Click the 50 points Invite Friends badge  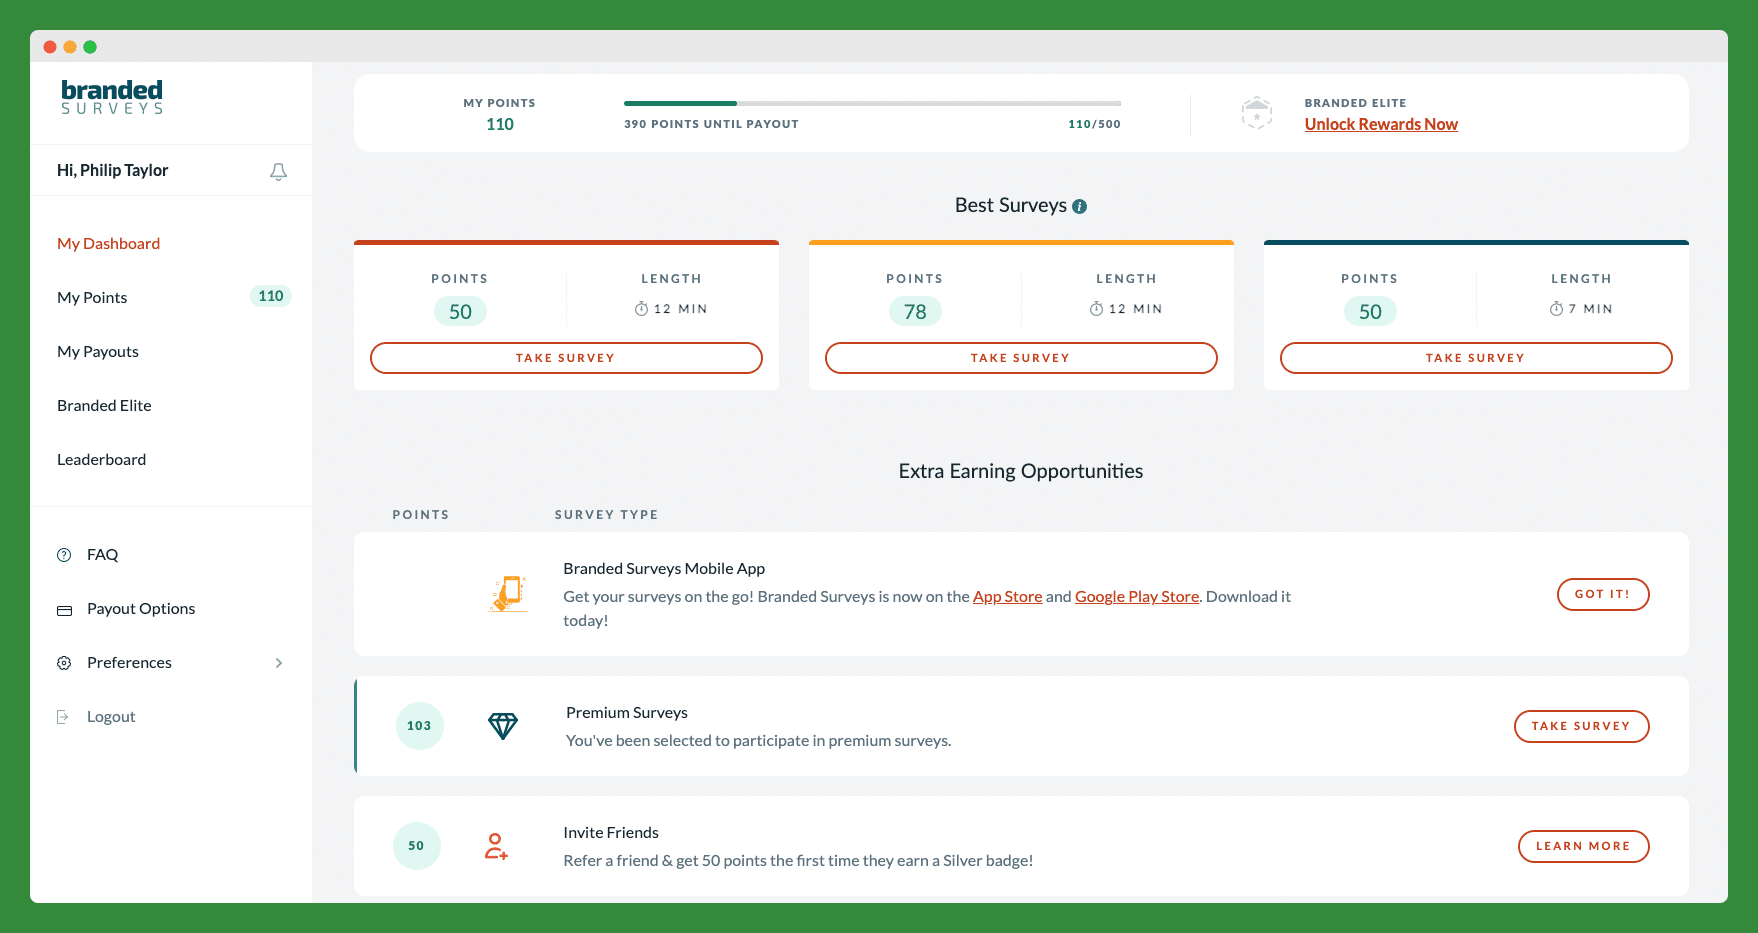pos(416,846)
